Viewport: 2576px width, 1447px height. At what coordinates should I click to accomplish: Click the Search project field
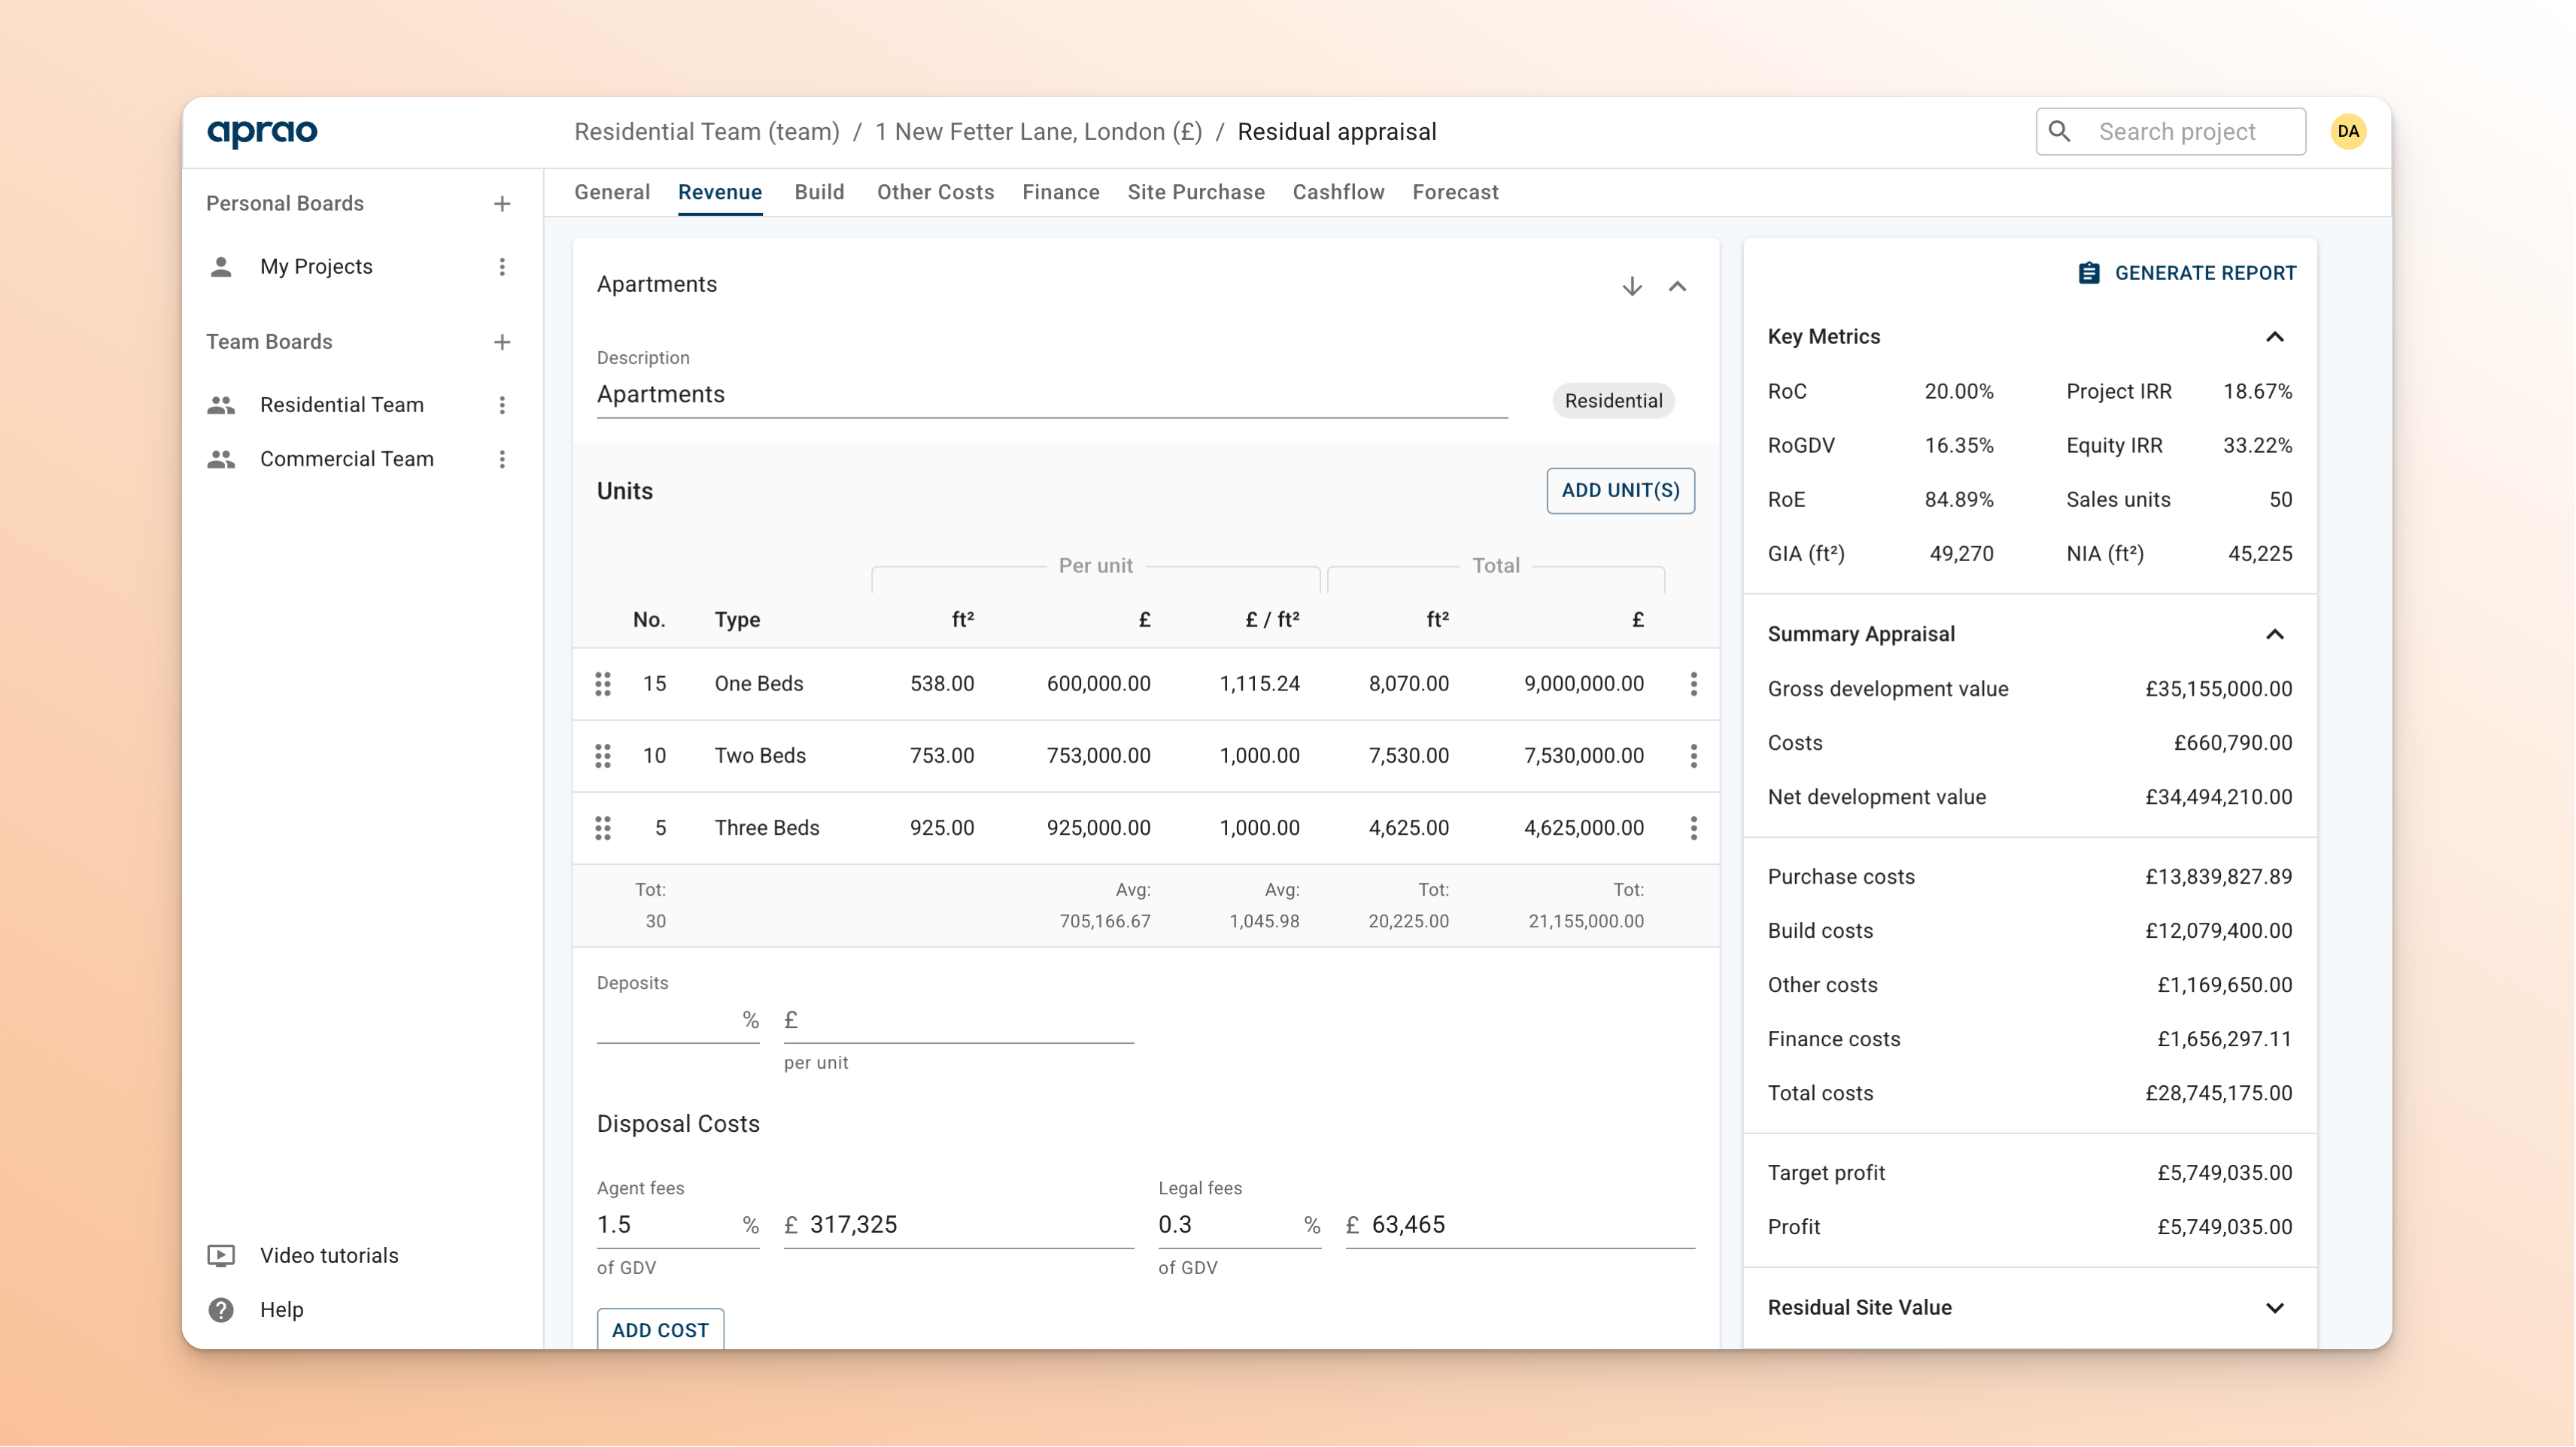(x=2171, y=132)
